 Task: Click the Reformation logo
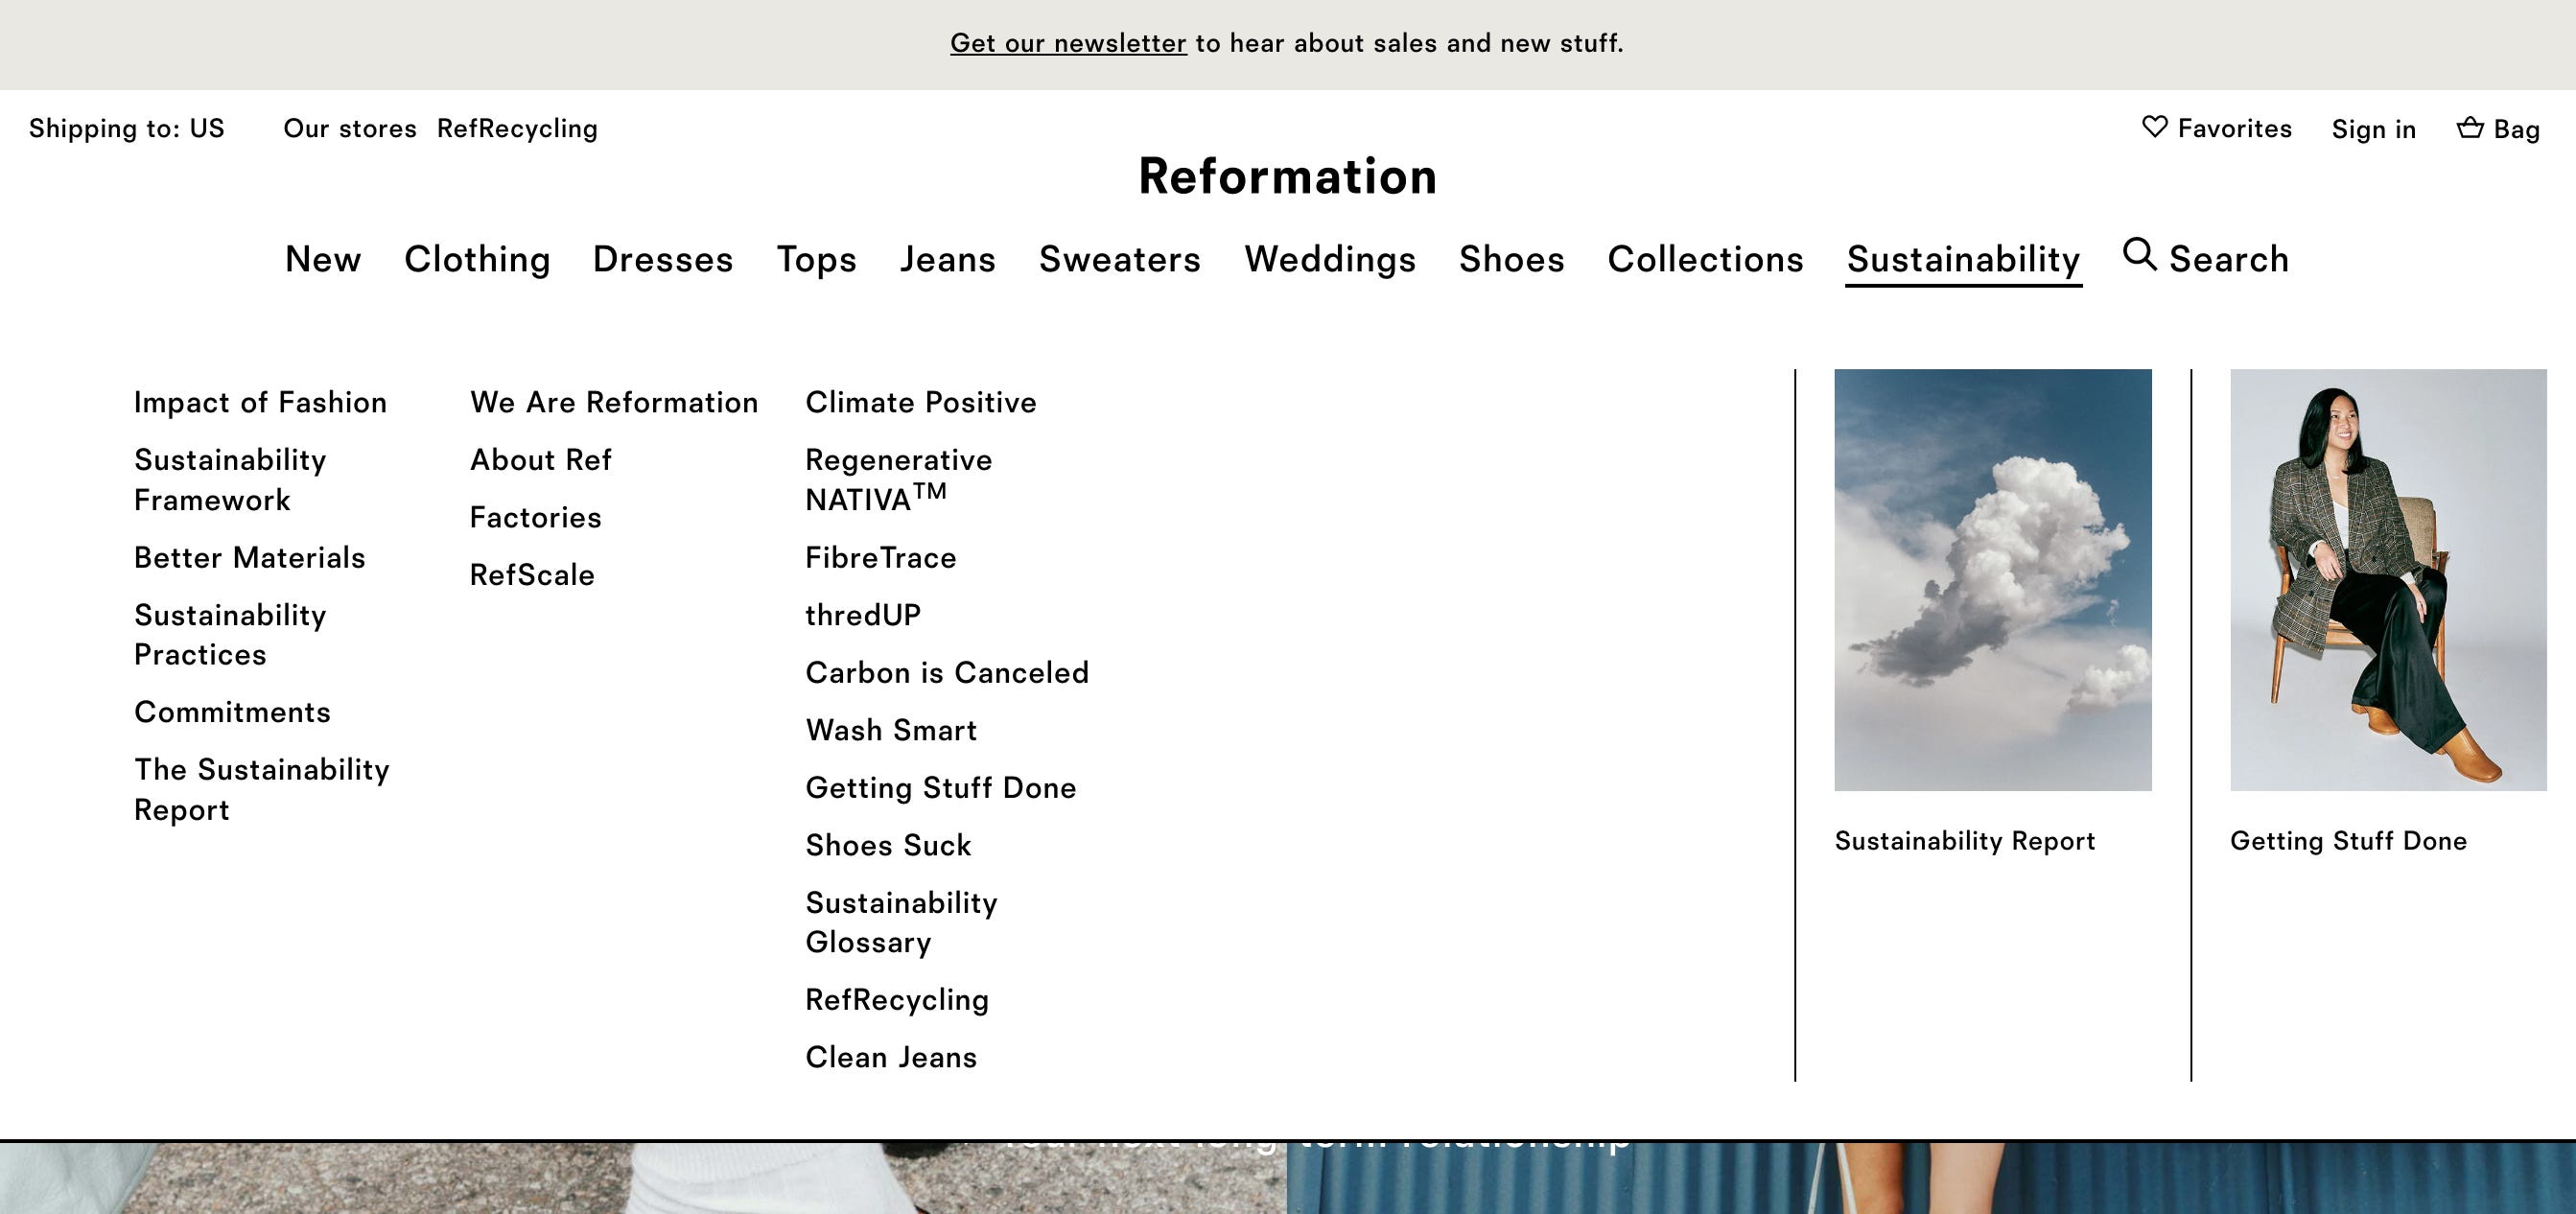[x=1287, y=176]
